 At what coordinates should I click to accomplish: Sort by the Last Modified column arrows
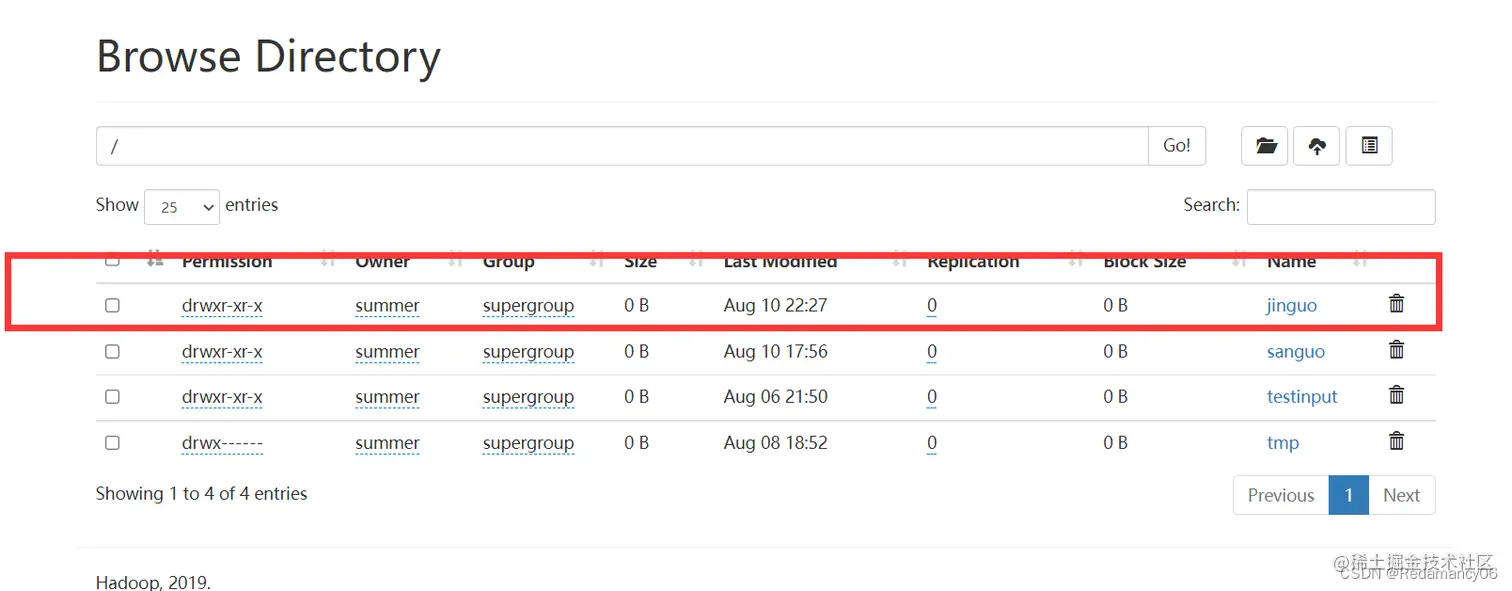(900, 261)
